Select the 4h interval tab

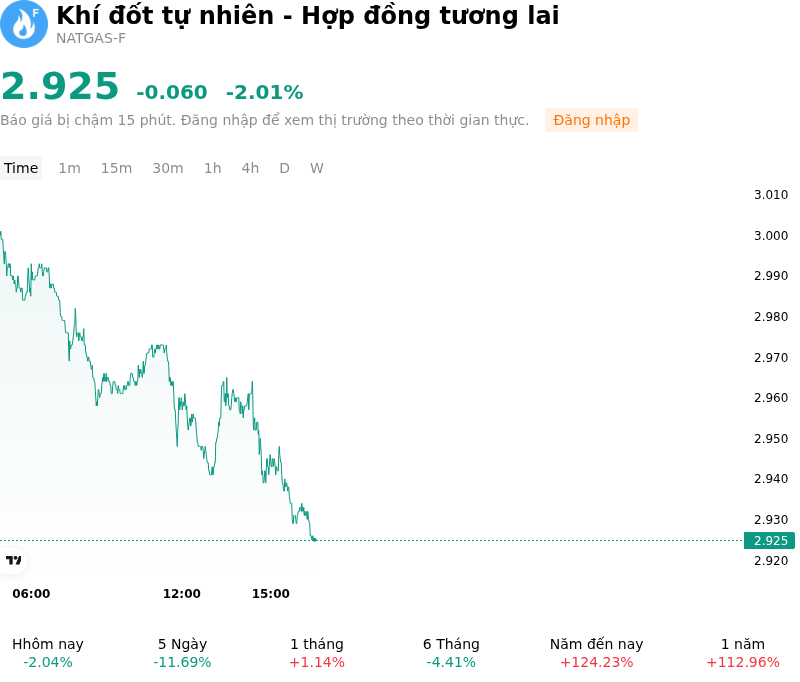click(x=250, y=168)
